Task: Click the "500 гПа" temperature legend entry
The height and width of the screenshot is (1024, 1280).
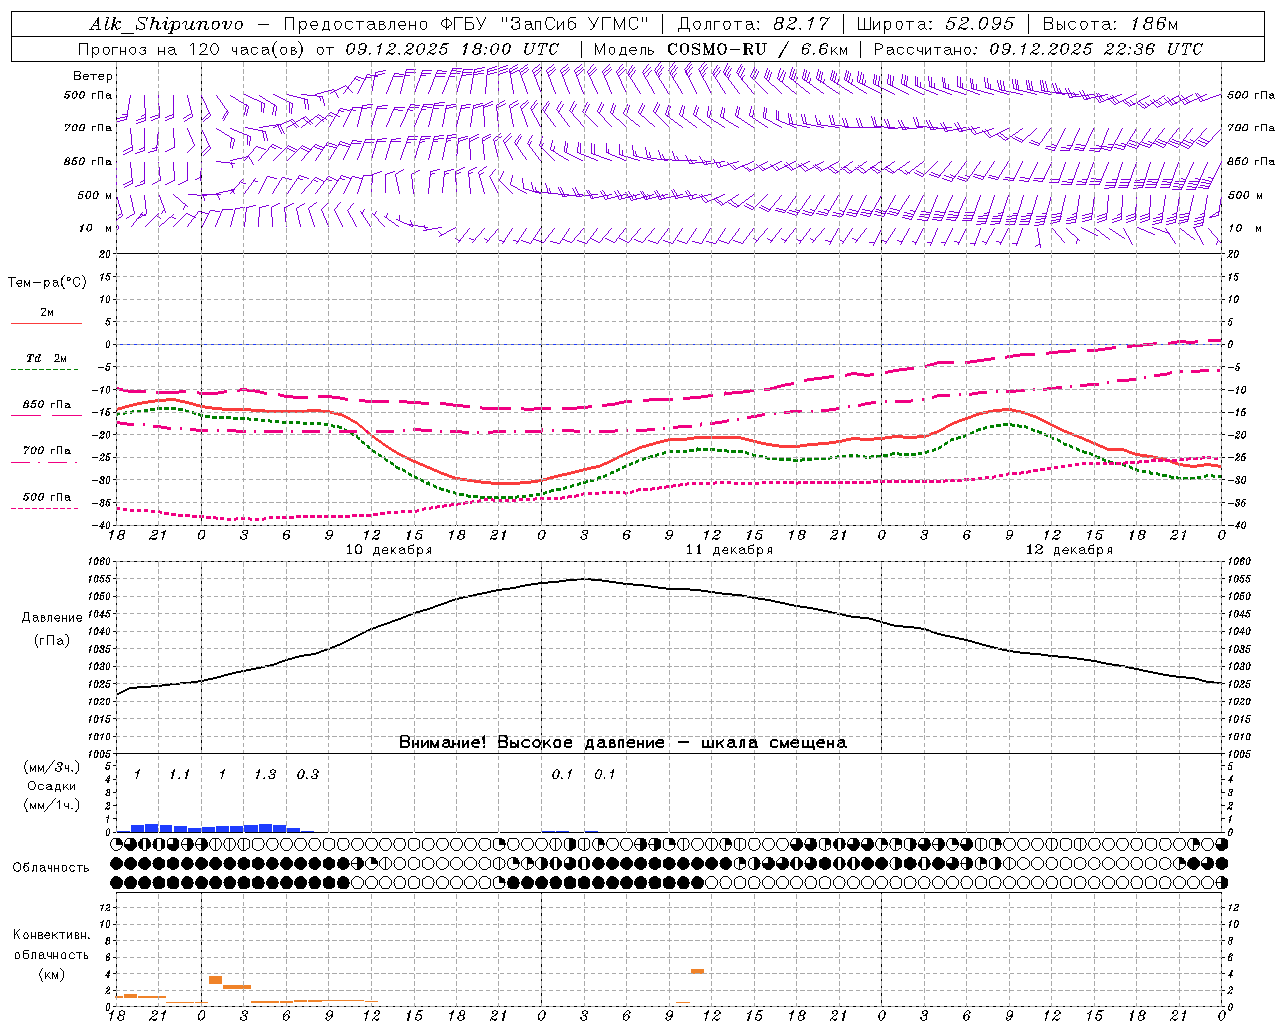Action: [x=47, y=496]
